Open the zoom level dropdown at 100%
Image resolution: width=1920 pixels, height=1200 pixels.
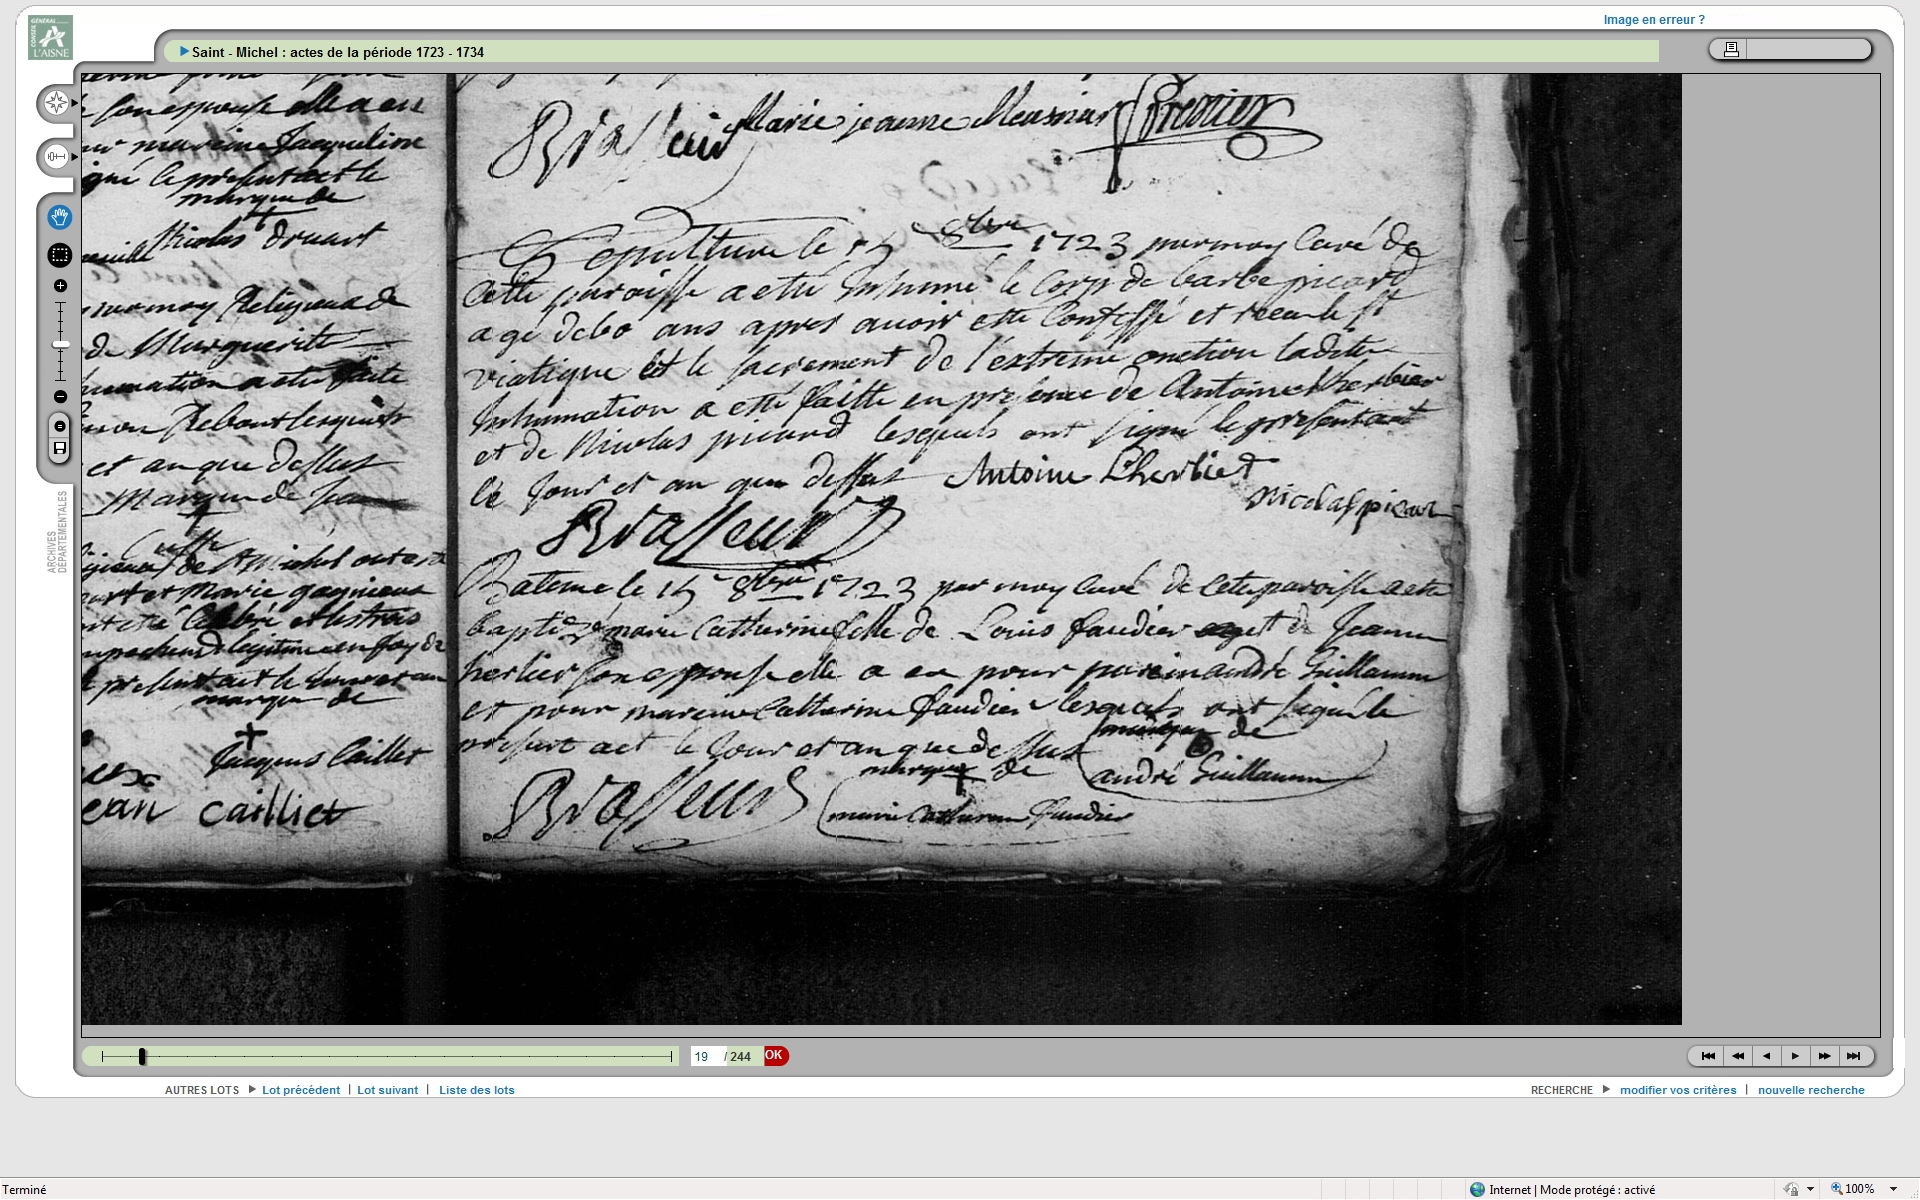point(1893,1189)
